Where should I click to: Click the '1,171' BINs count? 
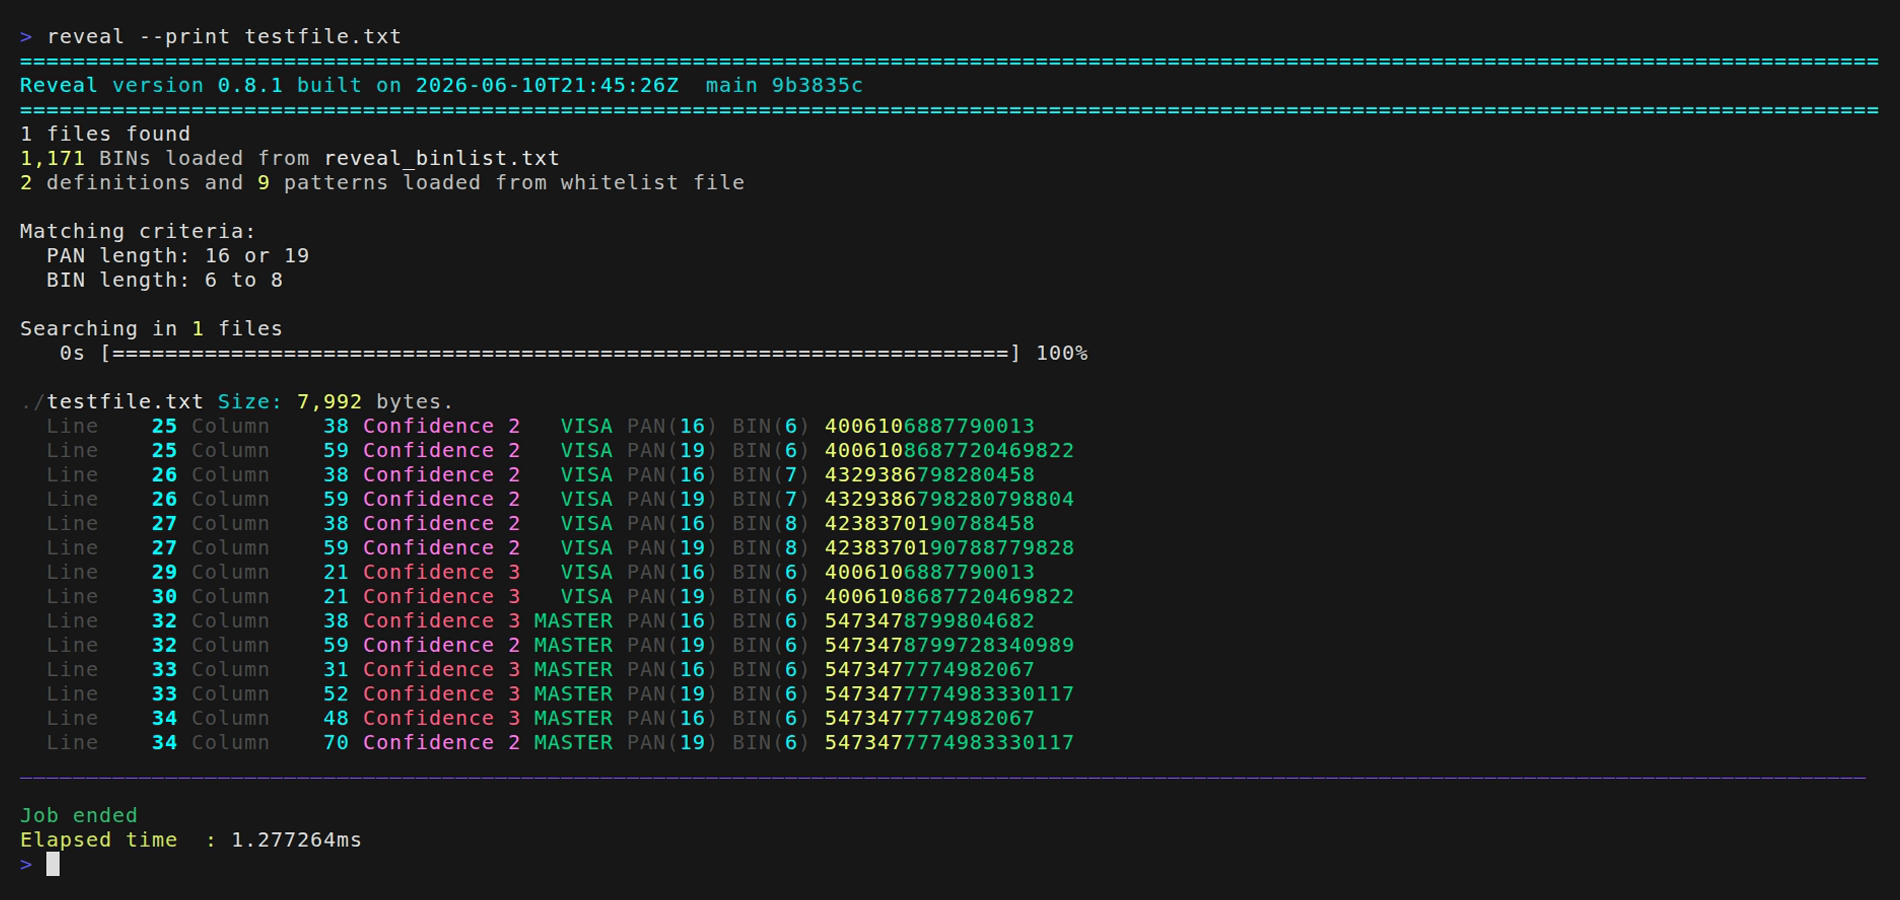click(x=52, y=159)
